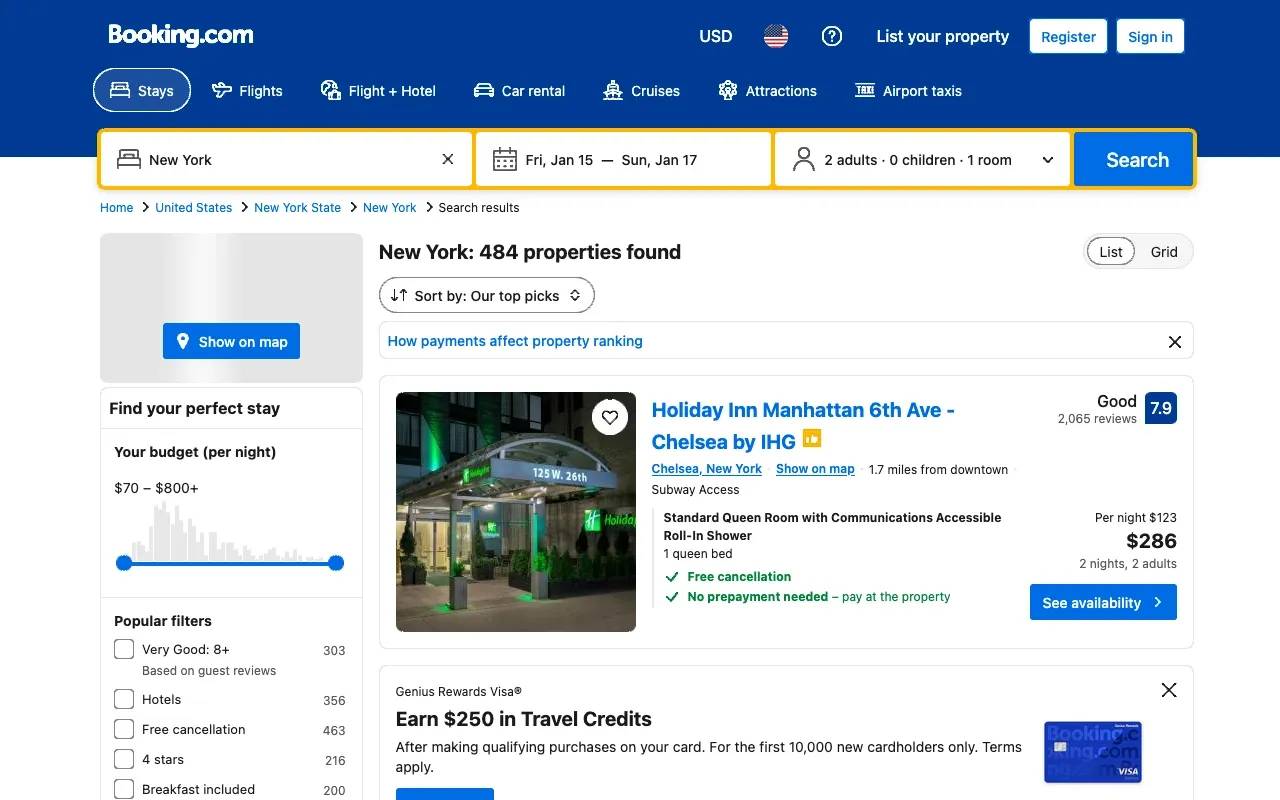Viewport: 1280px width, 800px height.
Task: Close the Genius Rewards Visa banner
Action: [1168, 690]
